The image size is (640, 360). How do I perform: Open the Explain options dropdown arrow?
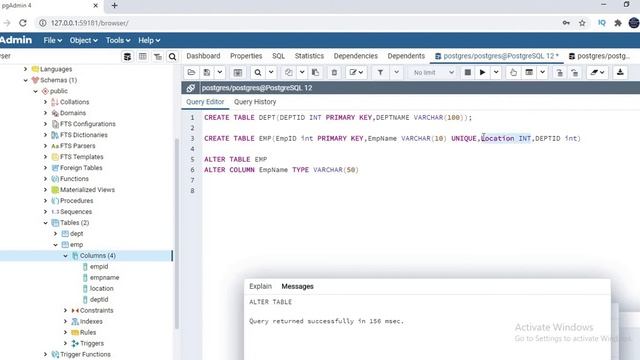542,73
